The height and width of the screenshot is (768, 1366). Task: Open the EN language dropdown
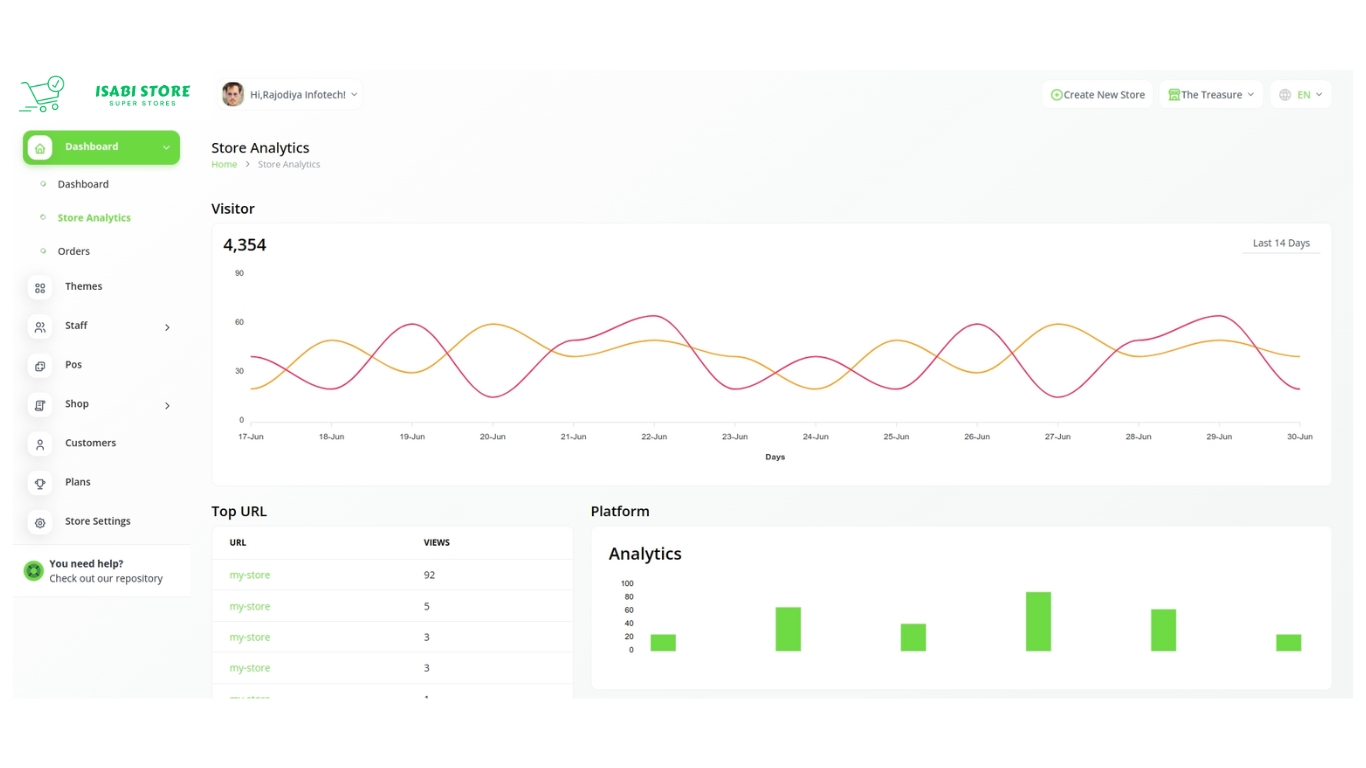click(x=1301, y=95)
